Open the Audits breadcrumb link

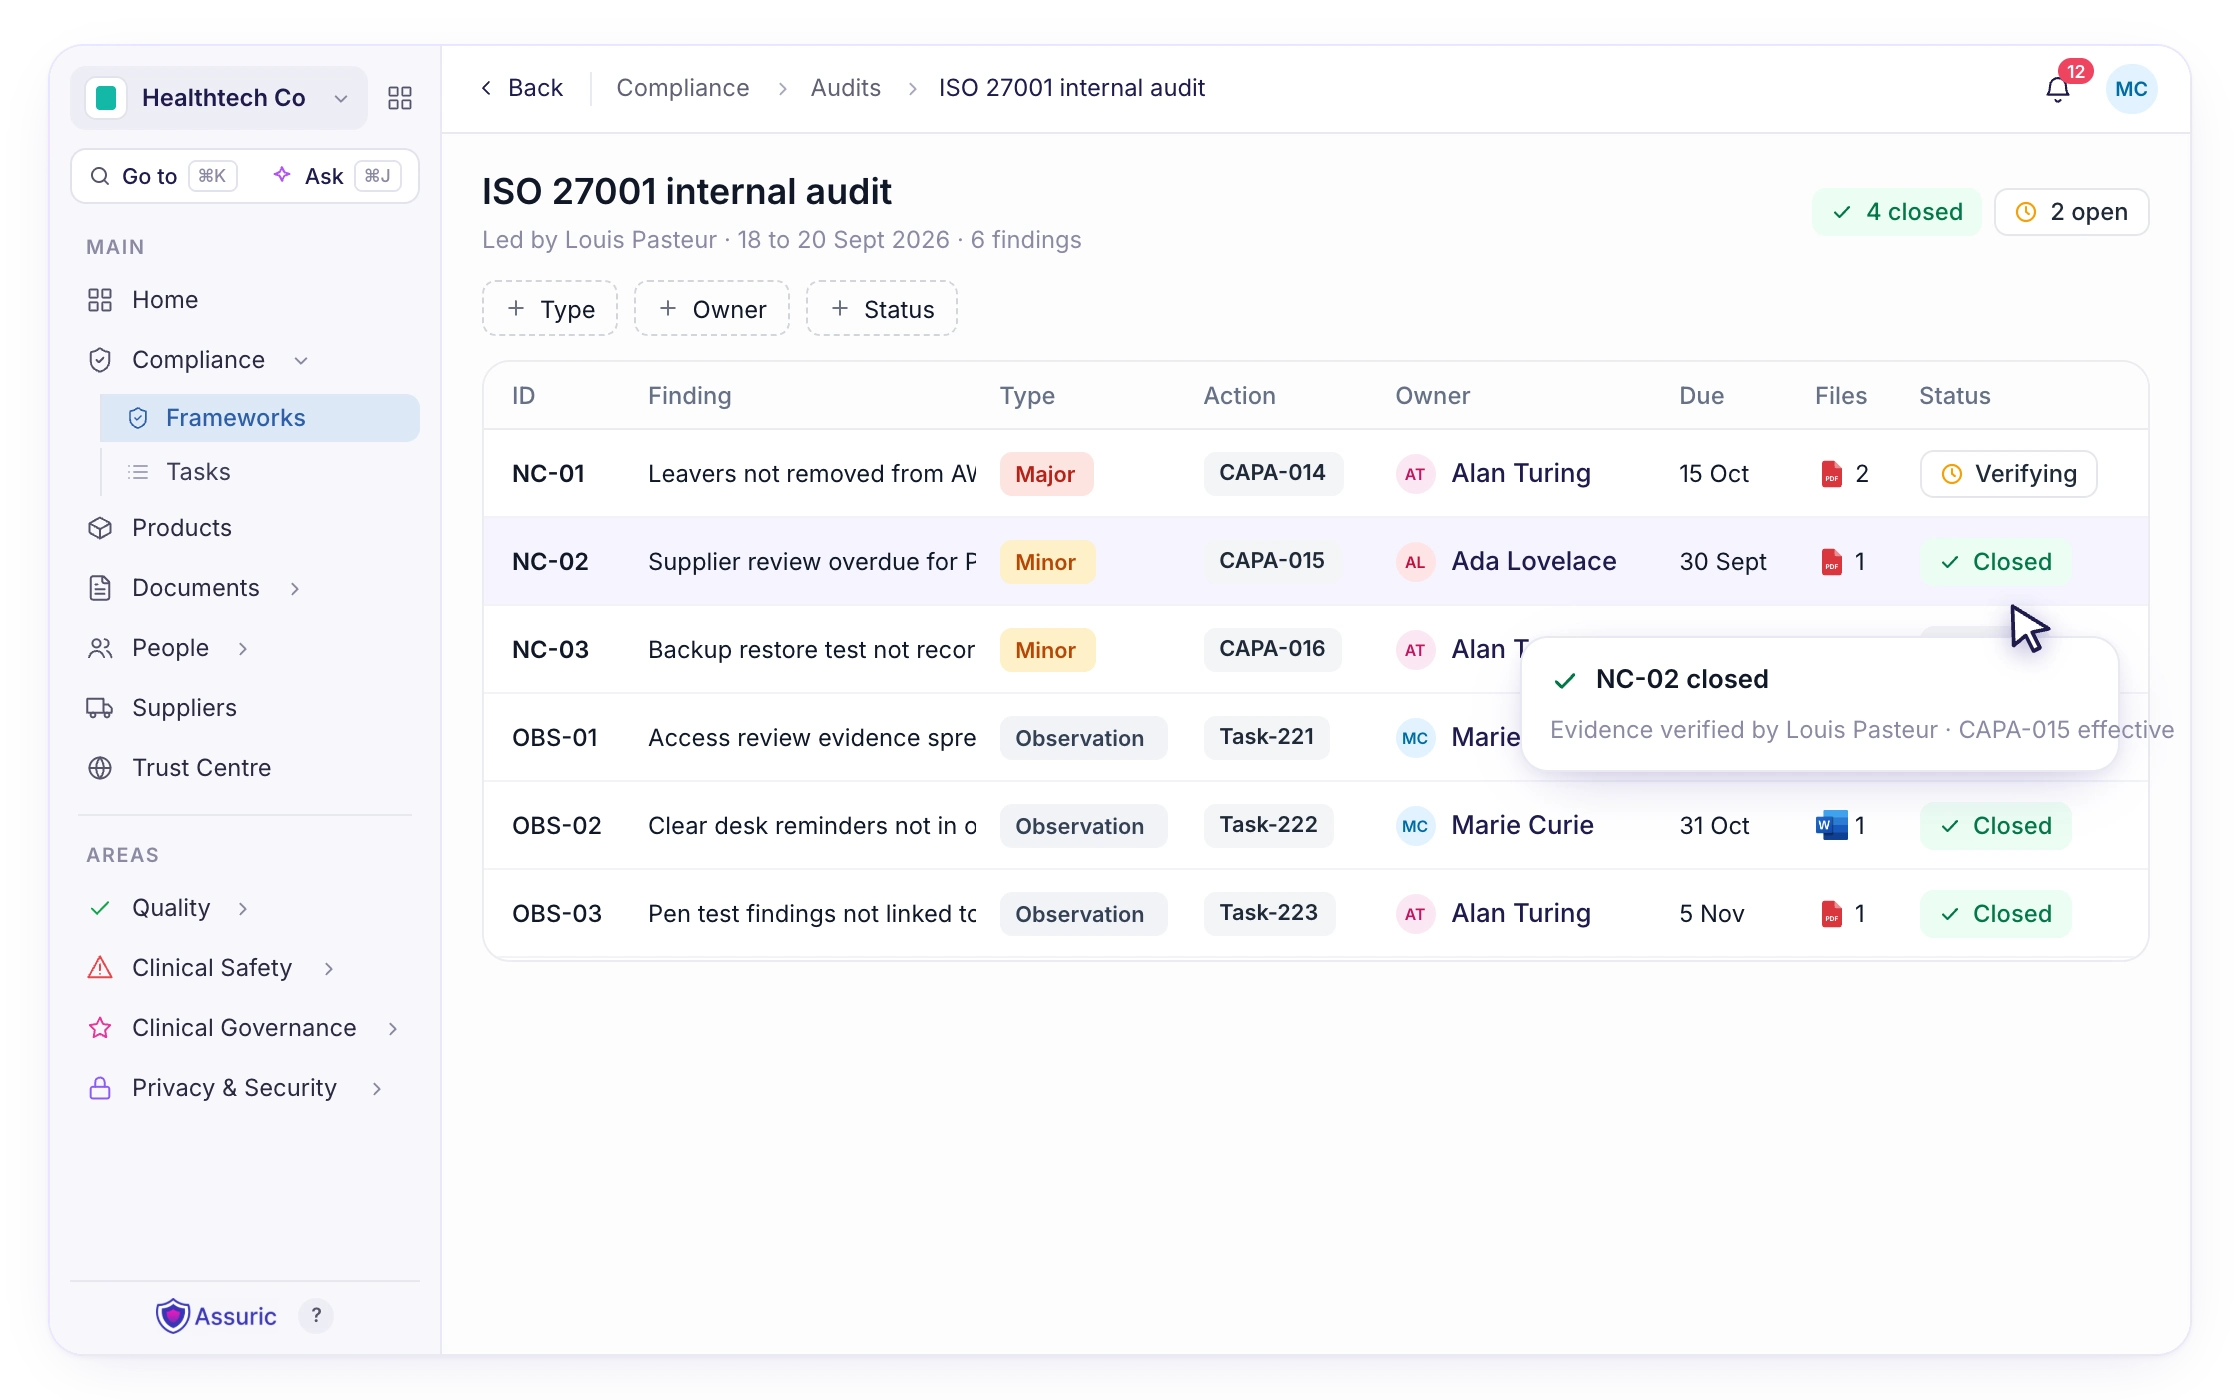pyautogui.click(x=846, y=88)
